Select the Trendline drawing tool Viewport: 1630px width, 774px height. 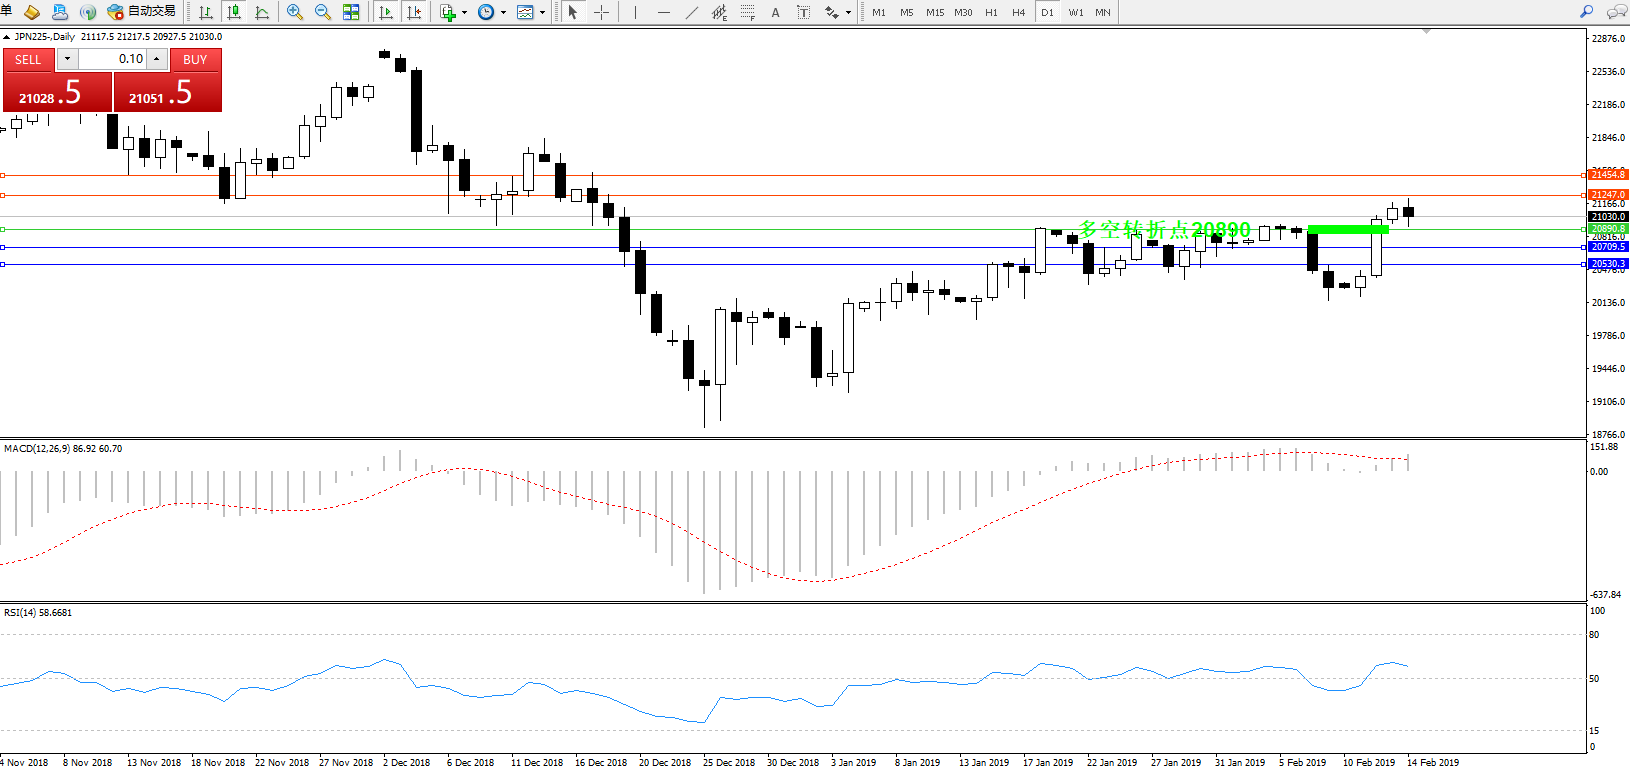pos(692,12)
